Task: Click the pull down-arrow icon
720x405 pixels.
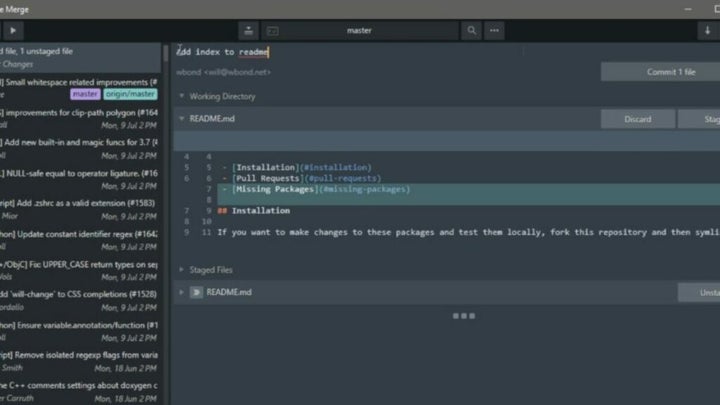Action: [x=707, y=30]
